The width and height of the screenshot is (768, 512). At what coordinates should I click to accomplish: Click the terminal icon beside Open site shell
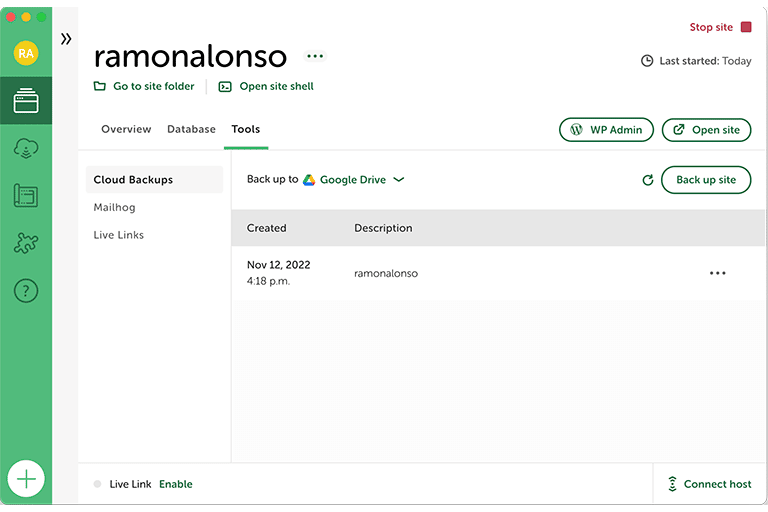tap(225, 87)
